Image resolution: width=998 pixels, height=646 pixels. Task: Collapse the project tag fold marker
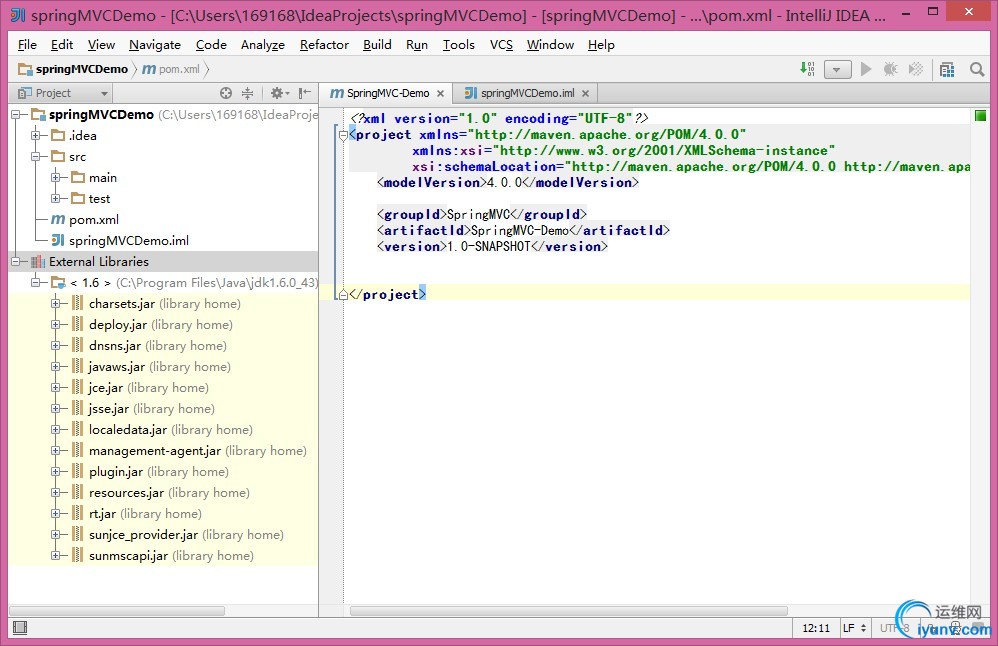point(344,135)
